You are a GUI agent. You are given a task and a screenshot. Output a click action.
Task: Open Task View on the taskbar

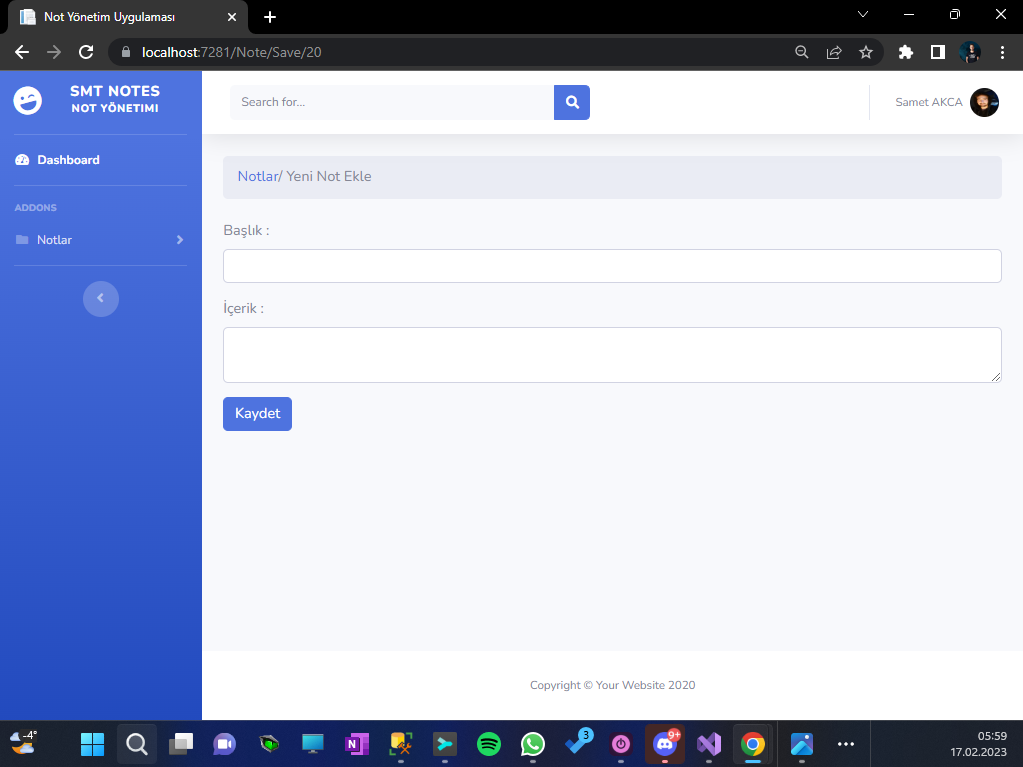click(181, 744)
